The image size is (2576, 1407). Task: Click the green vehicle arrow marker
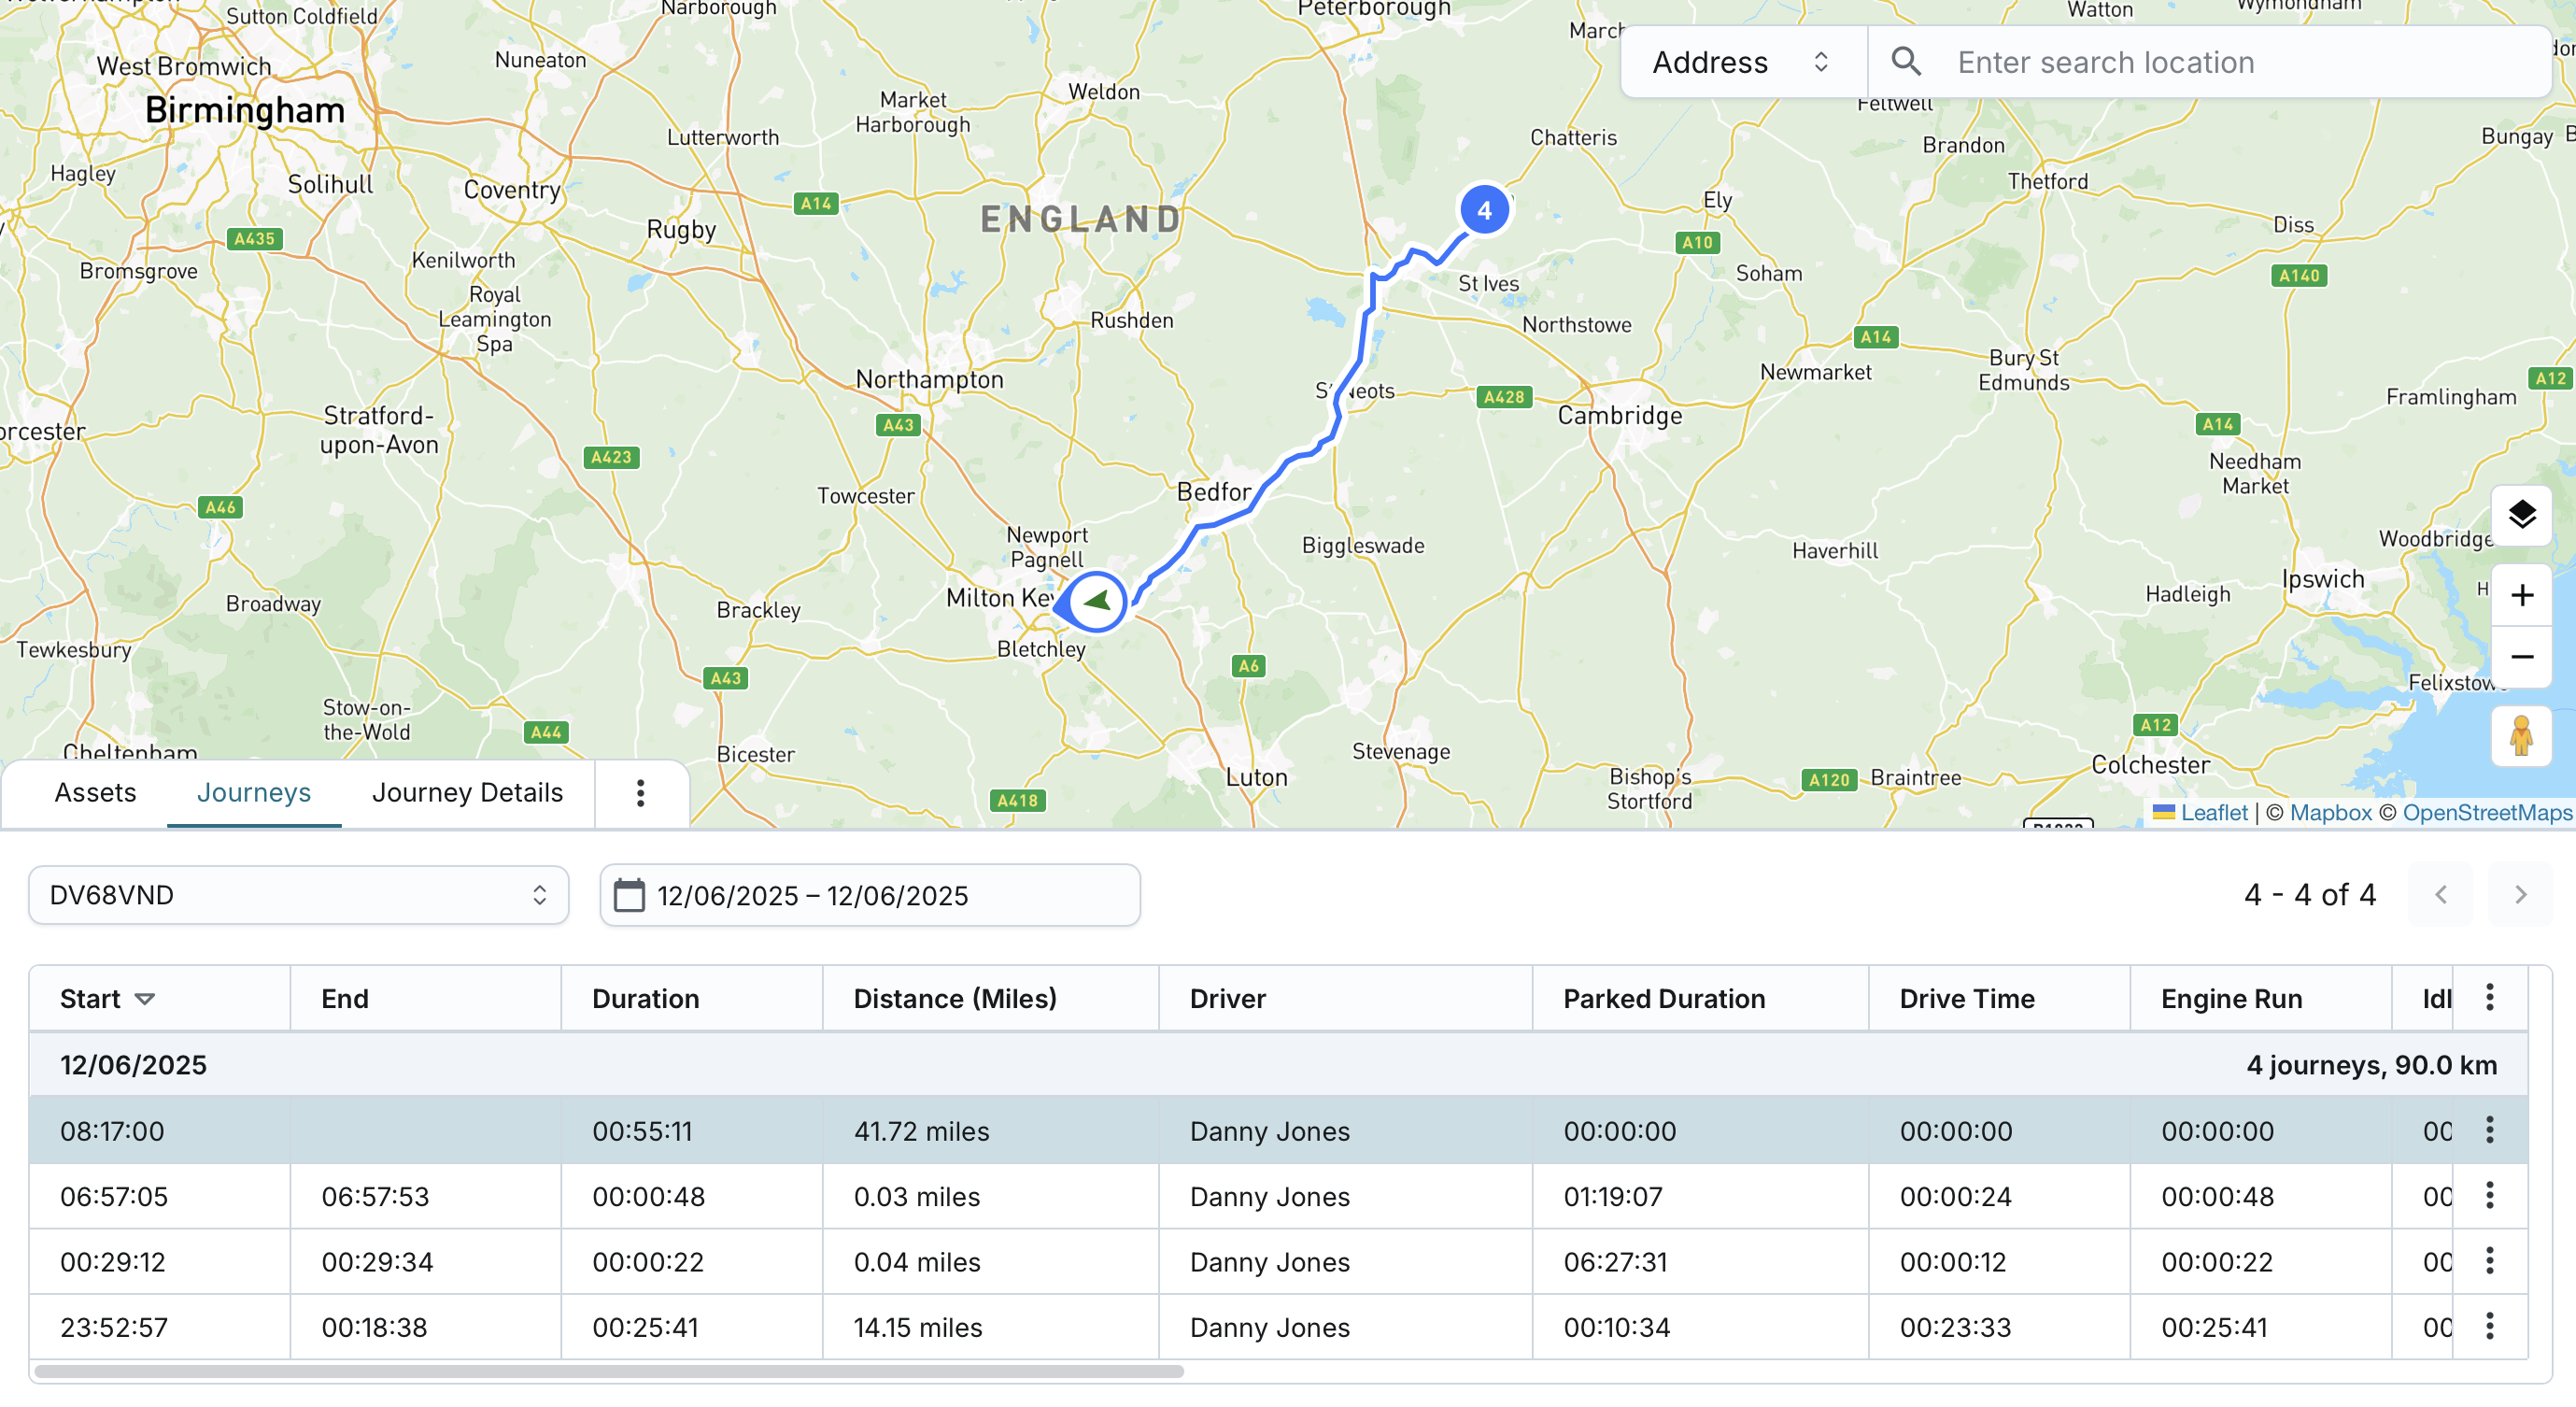coord(1097,601)
